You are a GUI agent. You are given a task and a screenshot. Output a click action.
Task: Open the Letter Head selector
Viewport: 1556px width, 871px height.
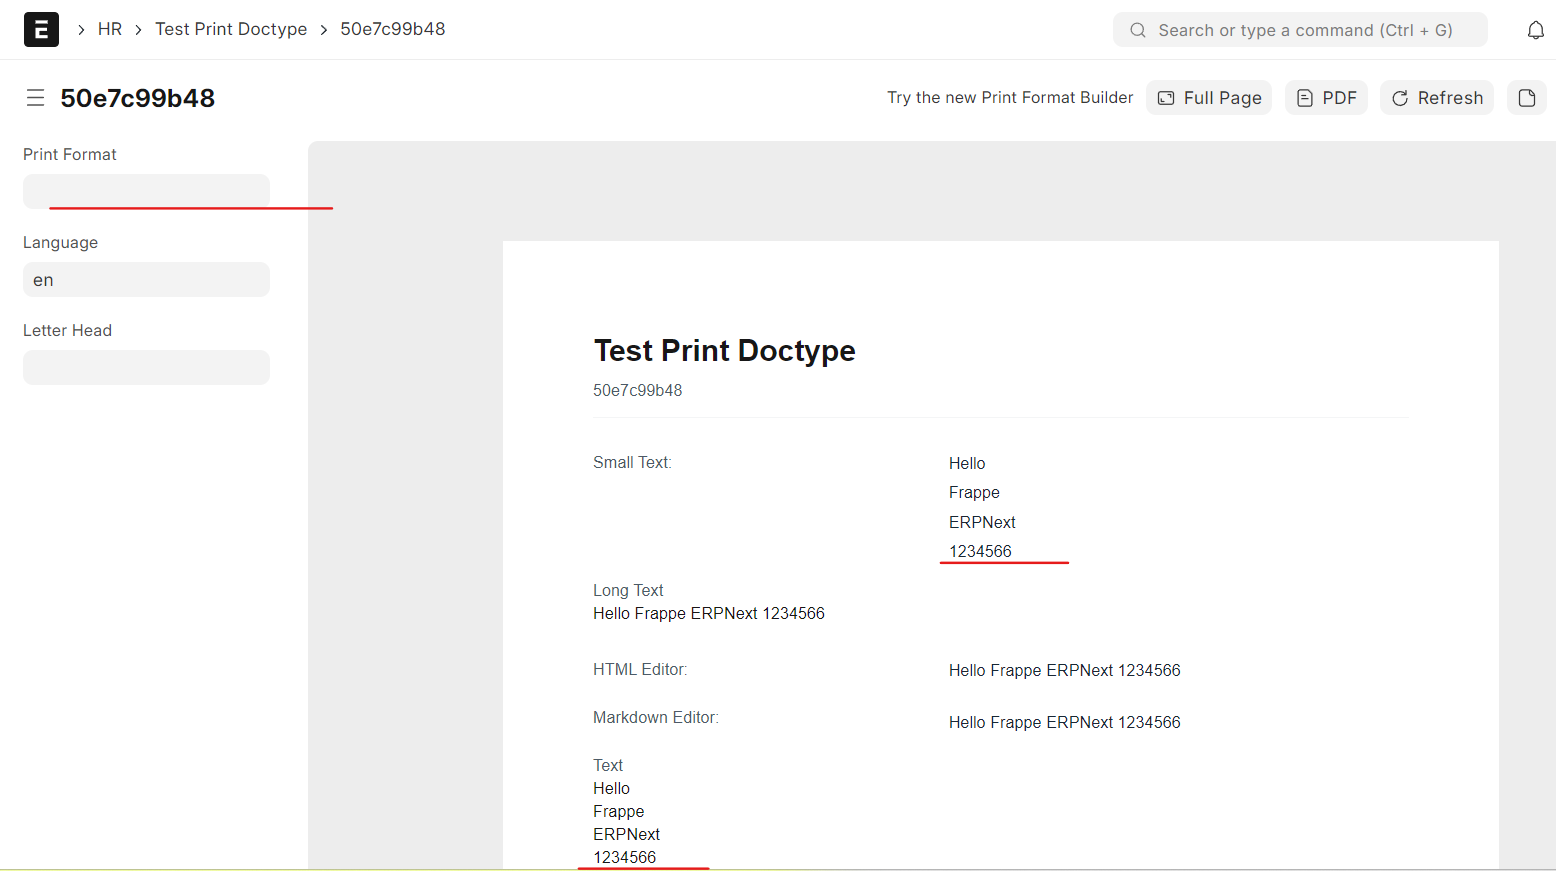click(146, 367)
